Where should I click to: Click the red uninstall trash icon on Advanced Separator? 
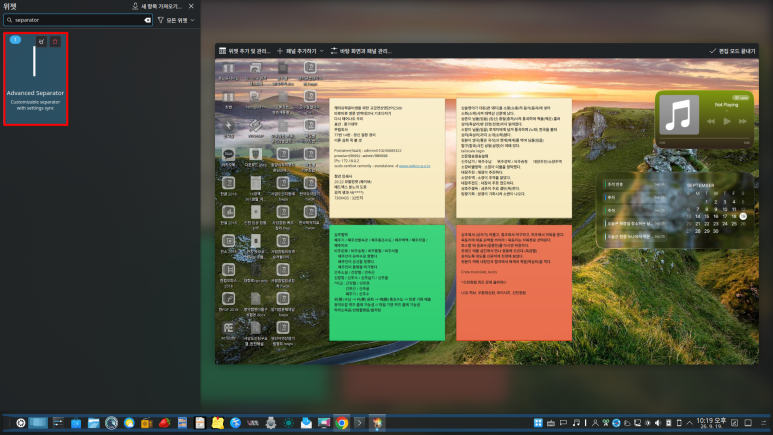coord(55,42)
